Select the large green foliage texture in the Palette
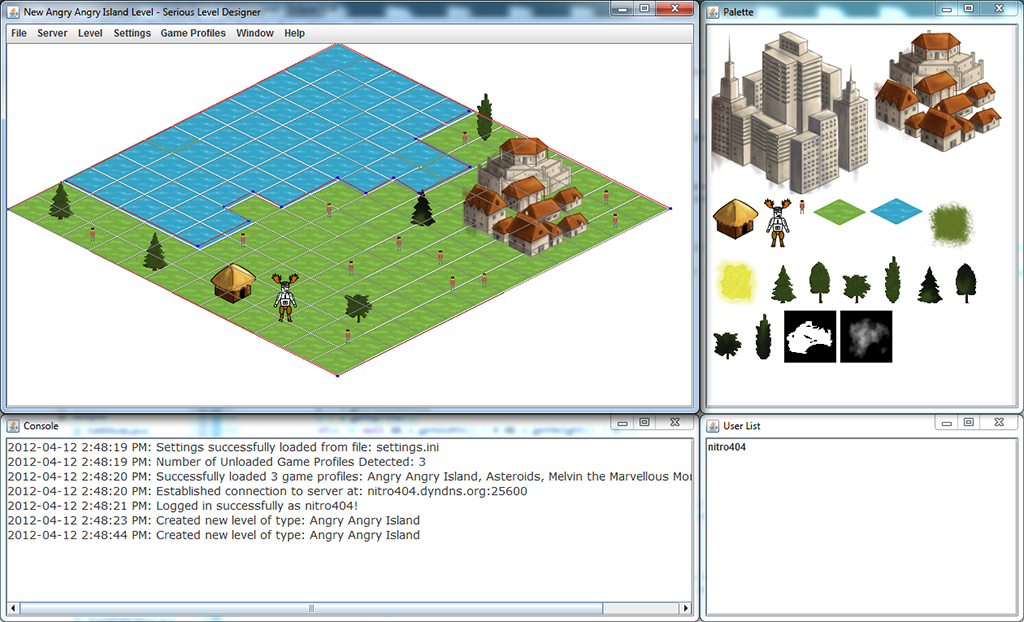The width and height of the screenshot is (1024, 622). pyautogui.click(x=952, y=225)
